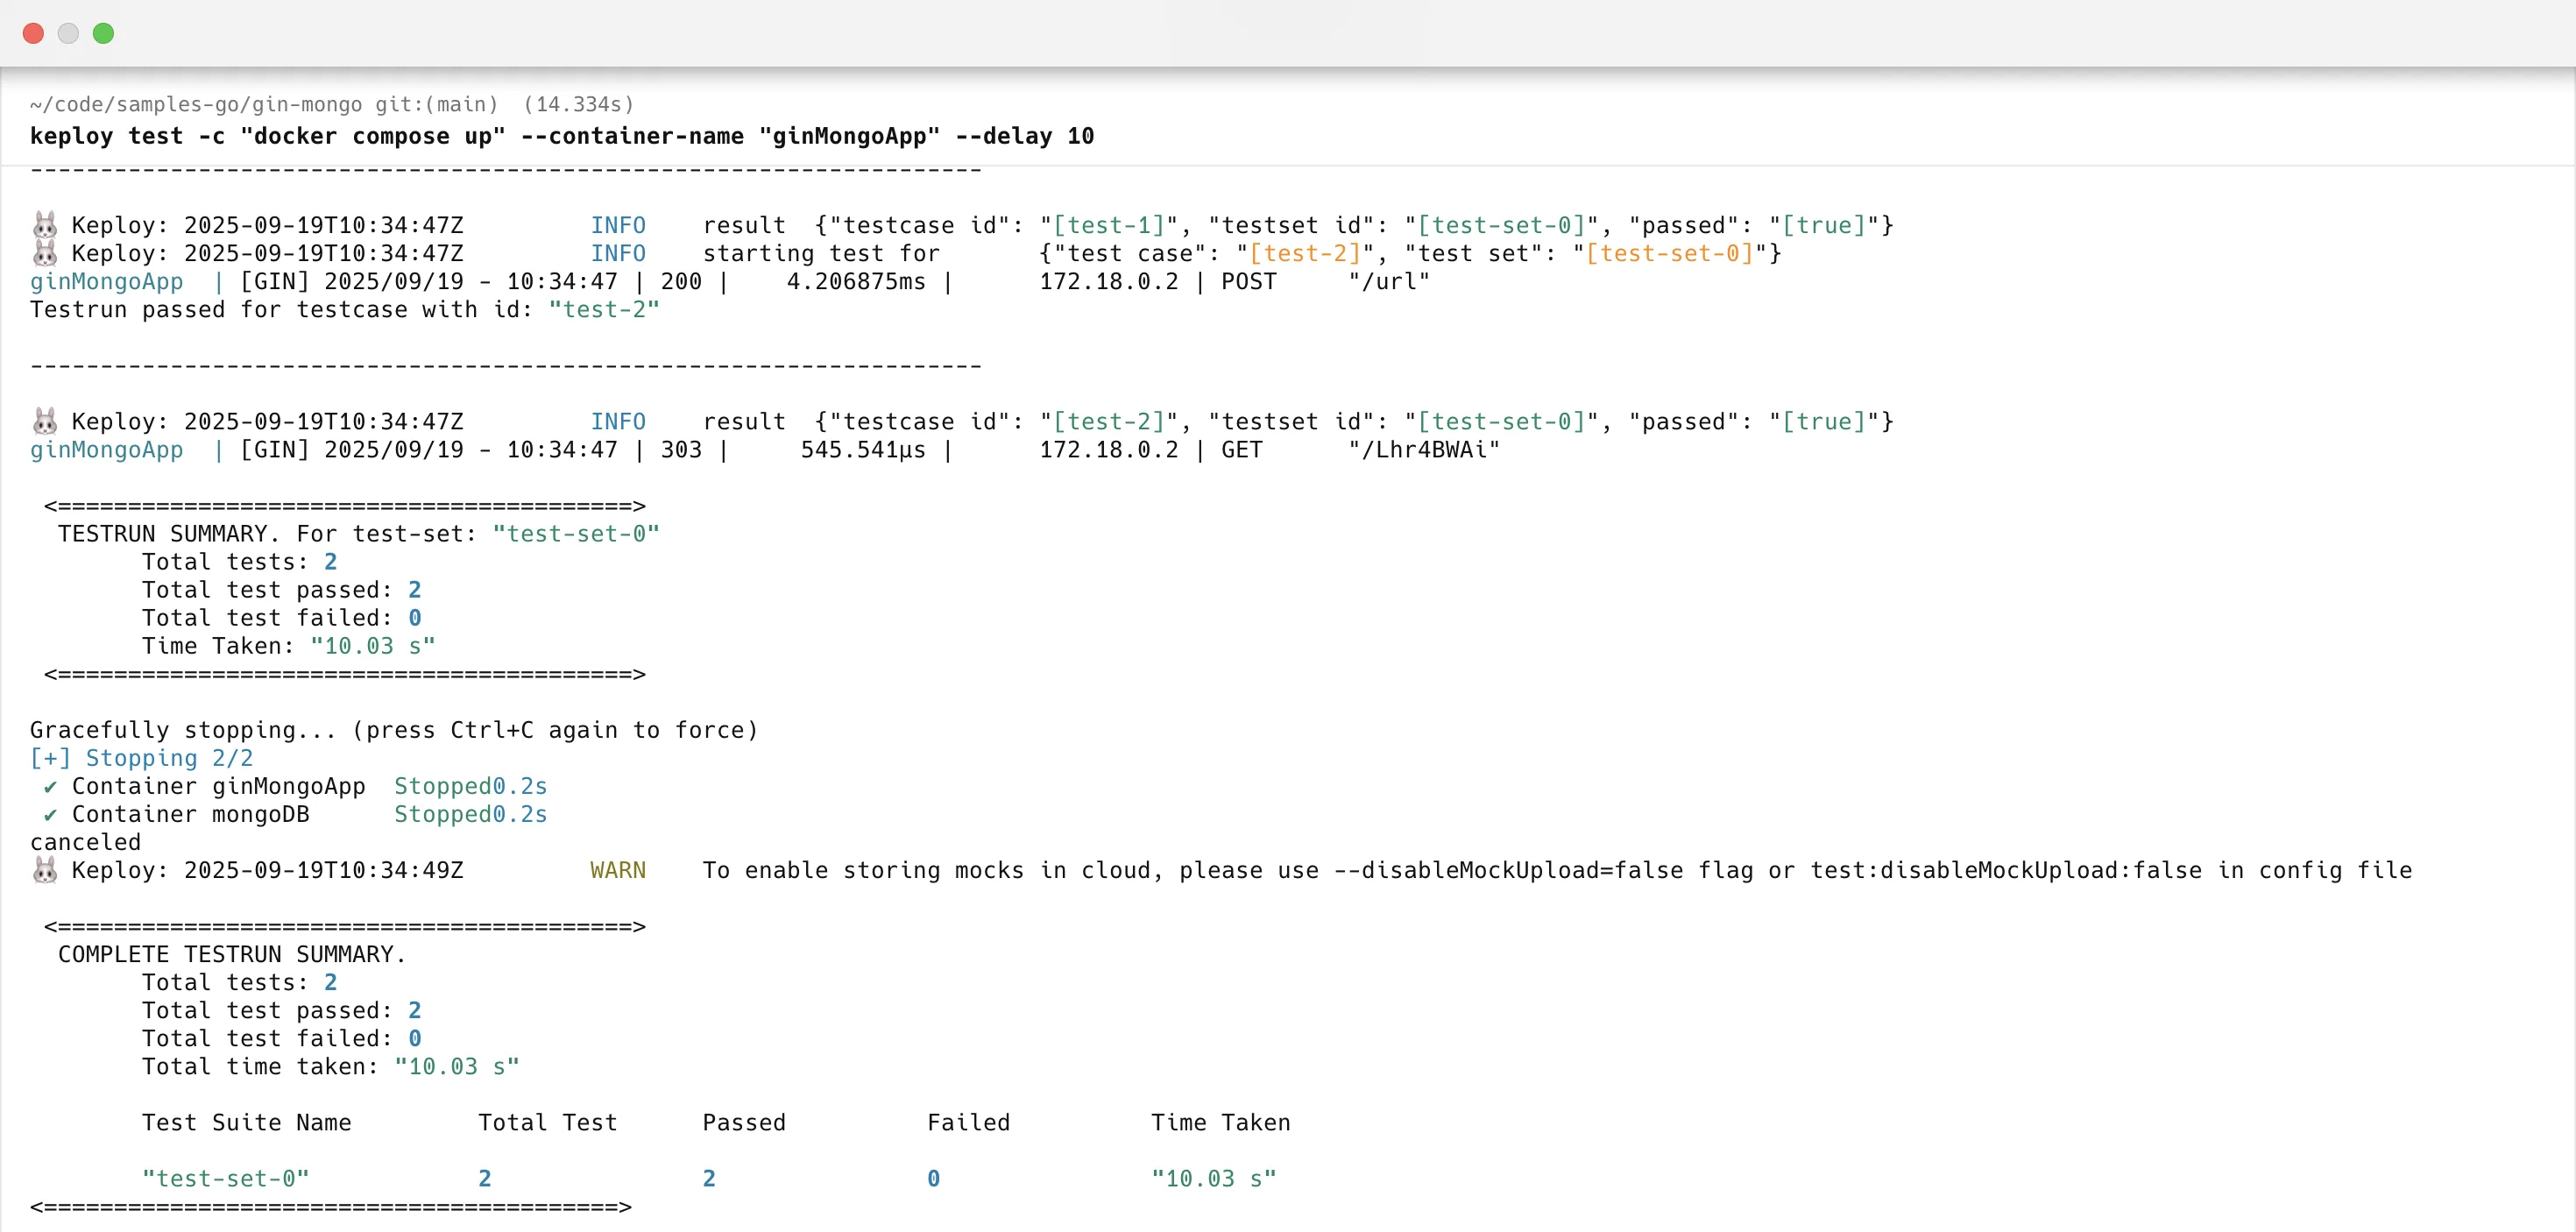Click the '4.206875ms' latency value

tap(856, 281)
